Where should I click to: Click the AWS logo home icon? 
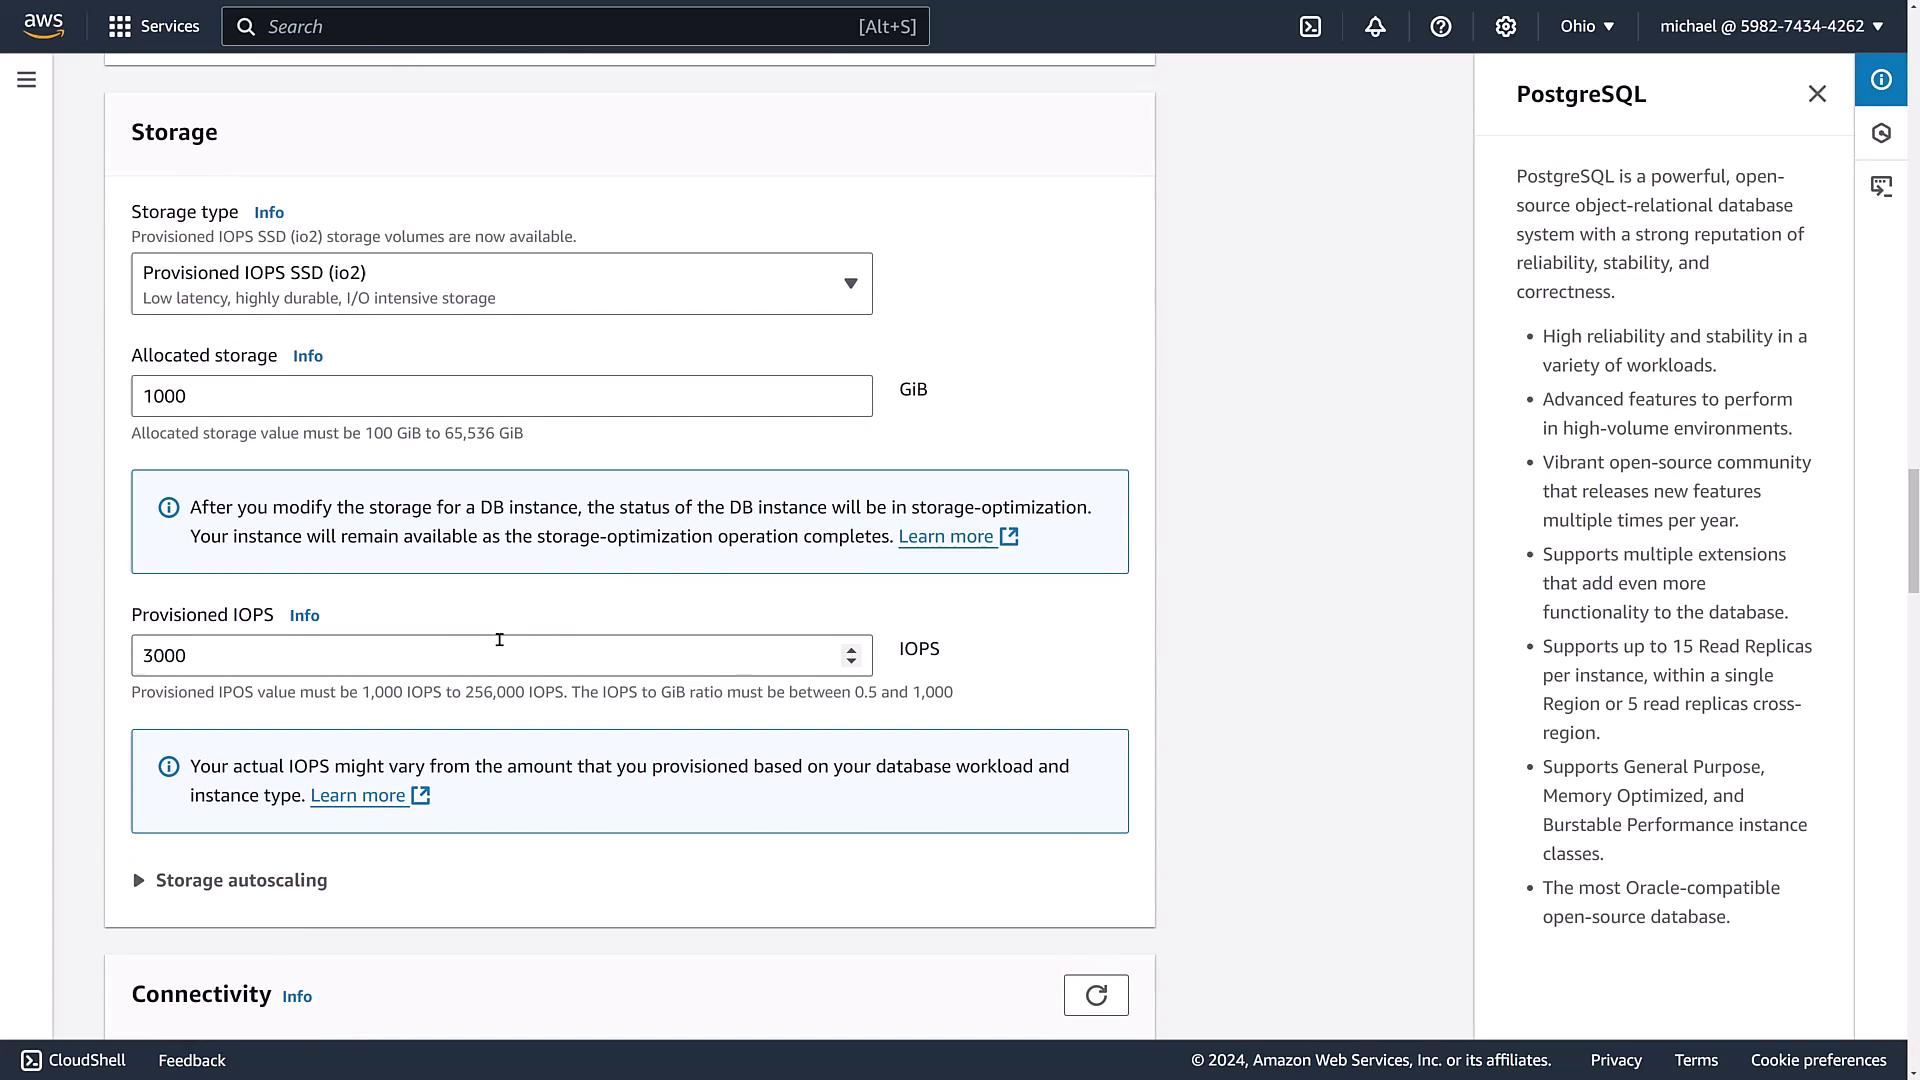tap(44, 26)
